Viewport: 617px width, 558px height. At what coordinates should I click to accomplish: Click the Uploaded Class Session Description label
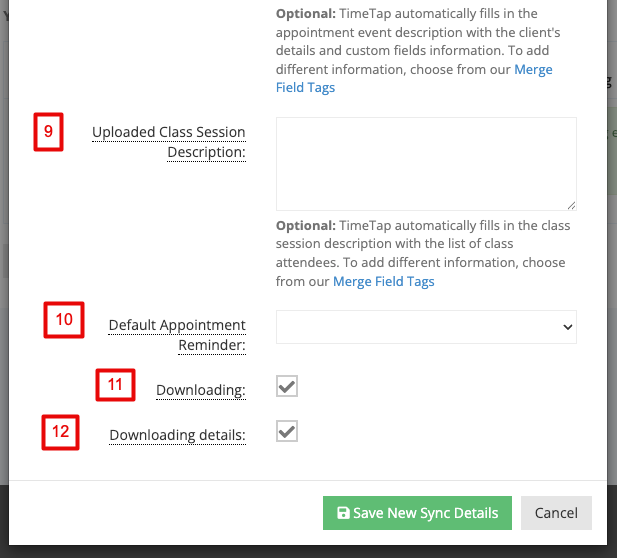coord(169,142)
